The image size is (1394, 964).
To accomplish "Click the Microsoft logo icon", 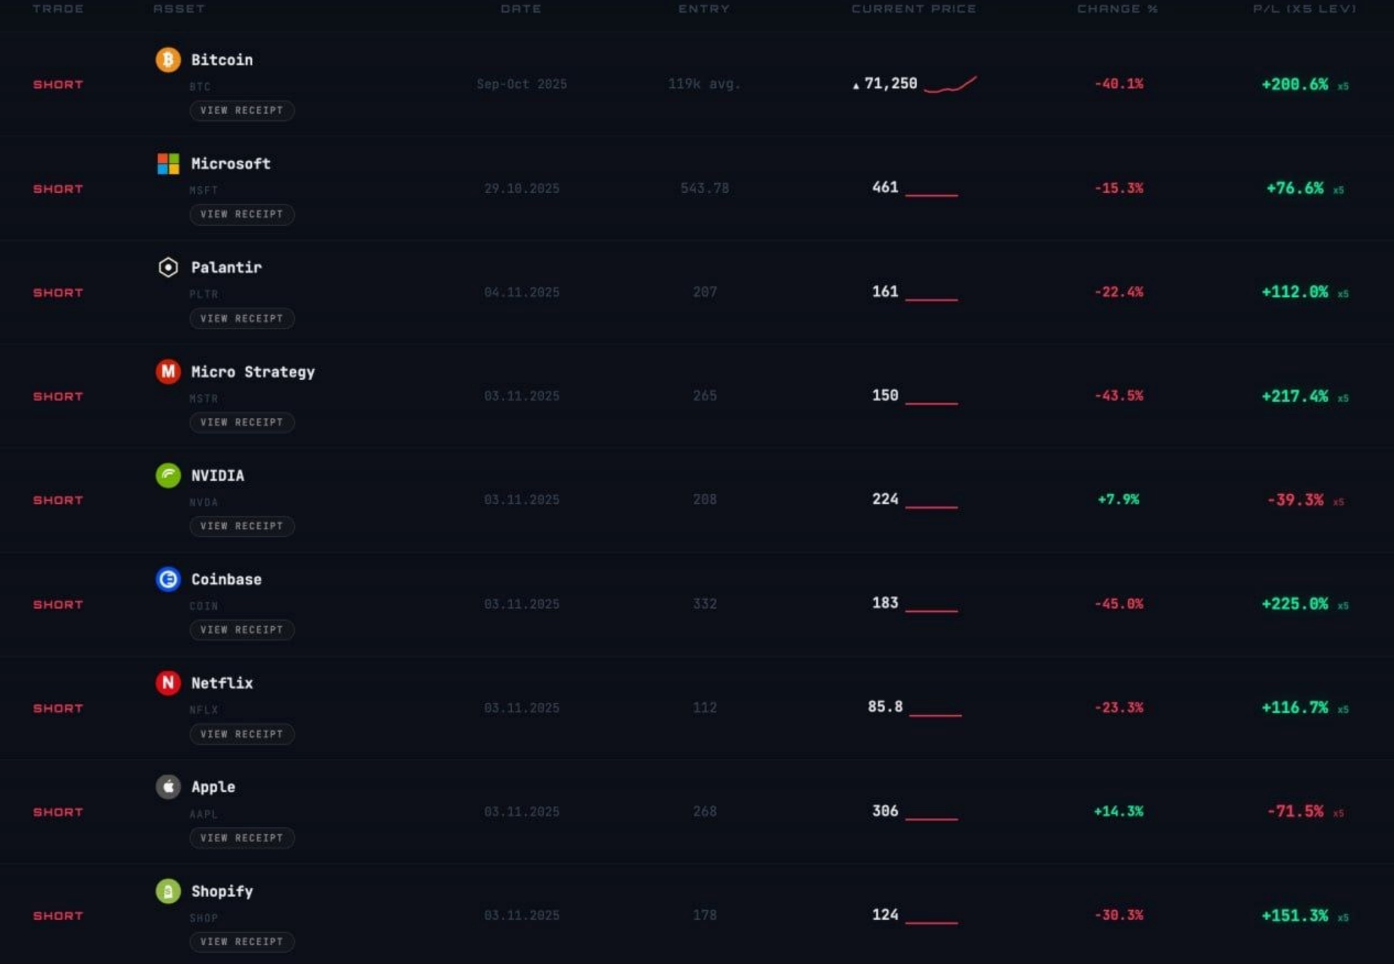I will pyautogui.click(x=168, y=164).
